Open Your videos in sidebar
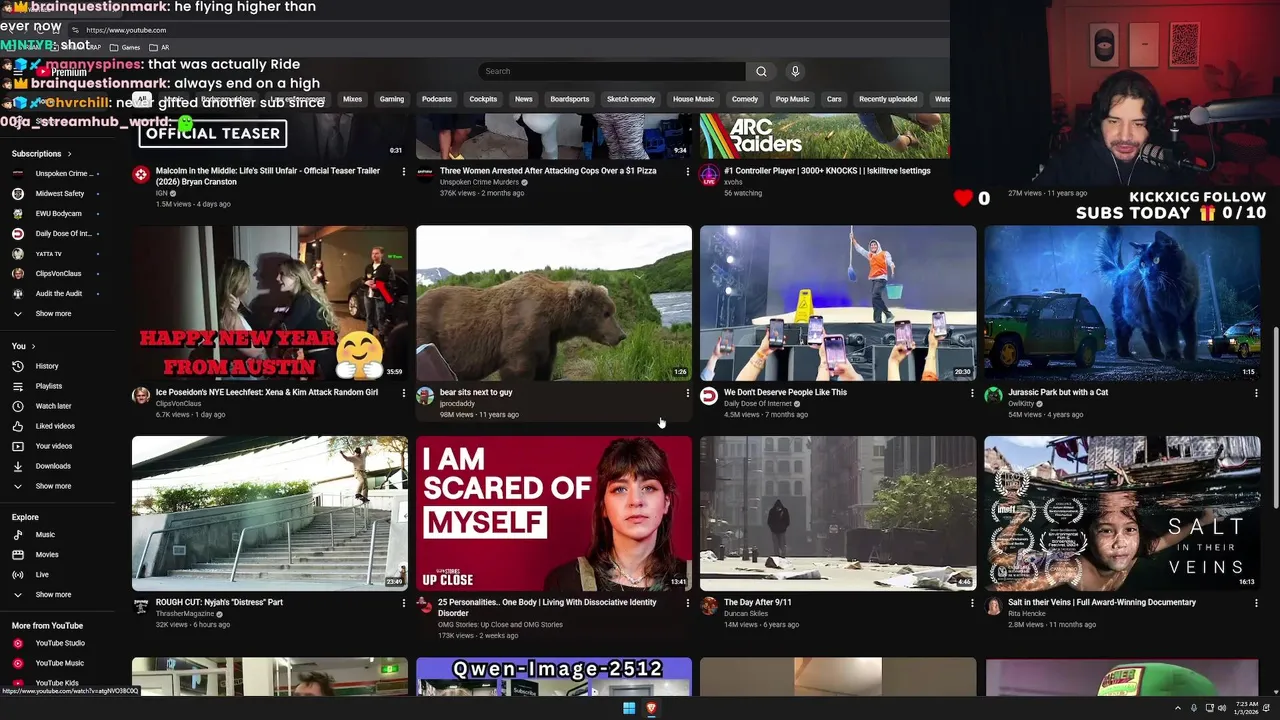1280x720 pixels. click(x=54, y=446)
